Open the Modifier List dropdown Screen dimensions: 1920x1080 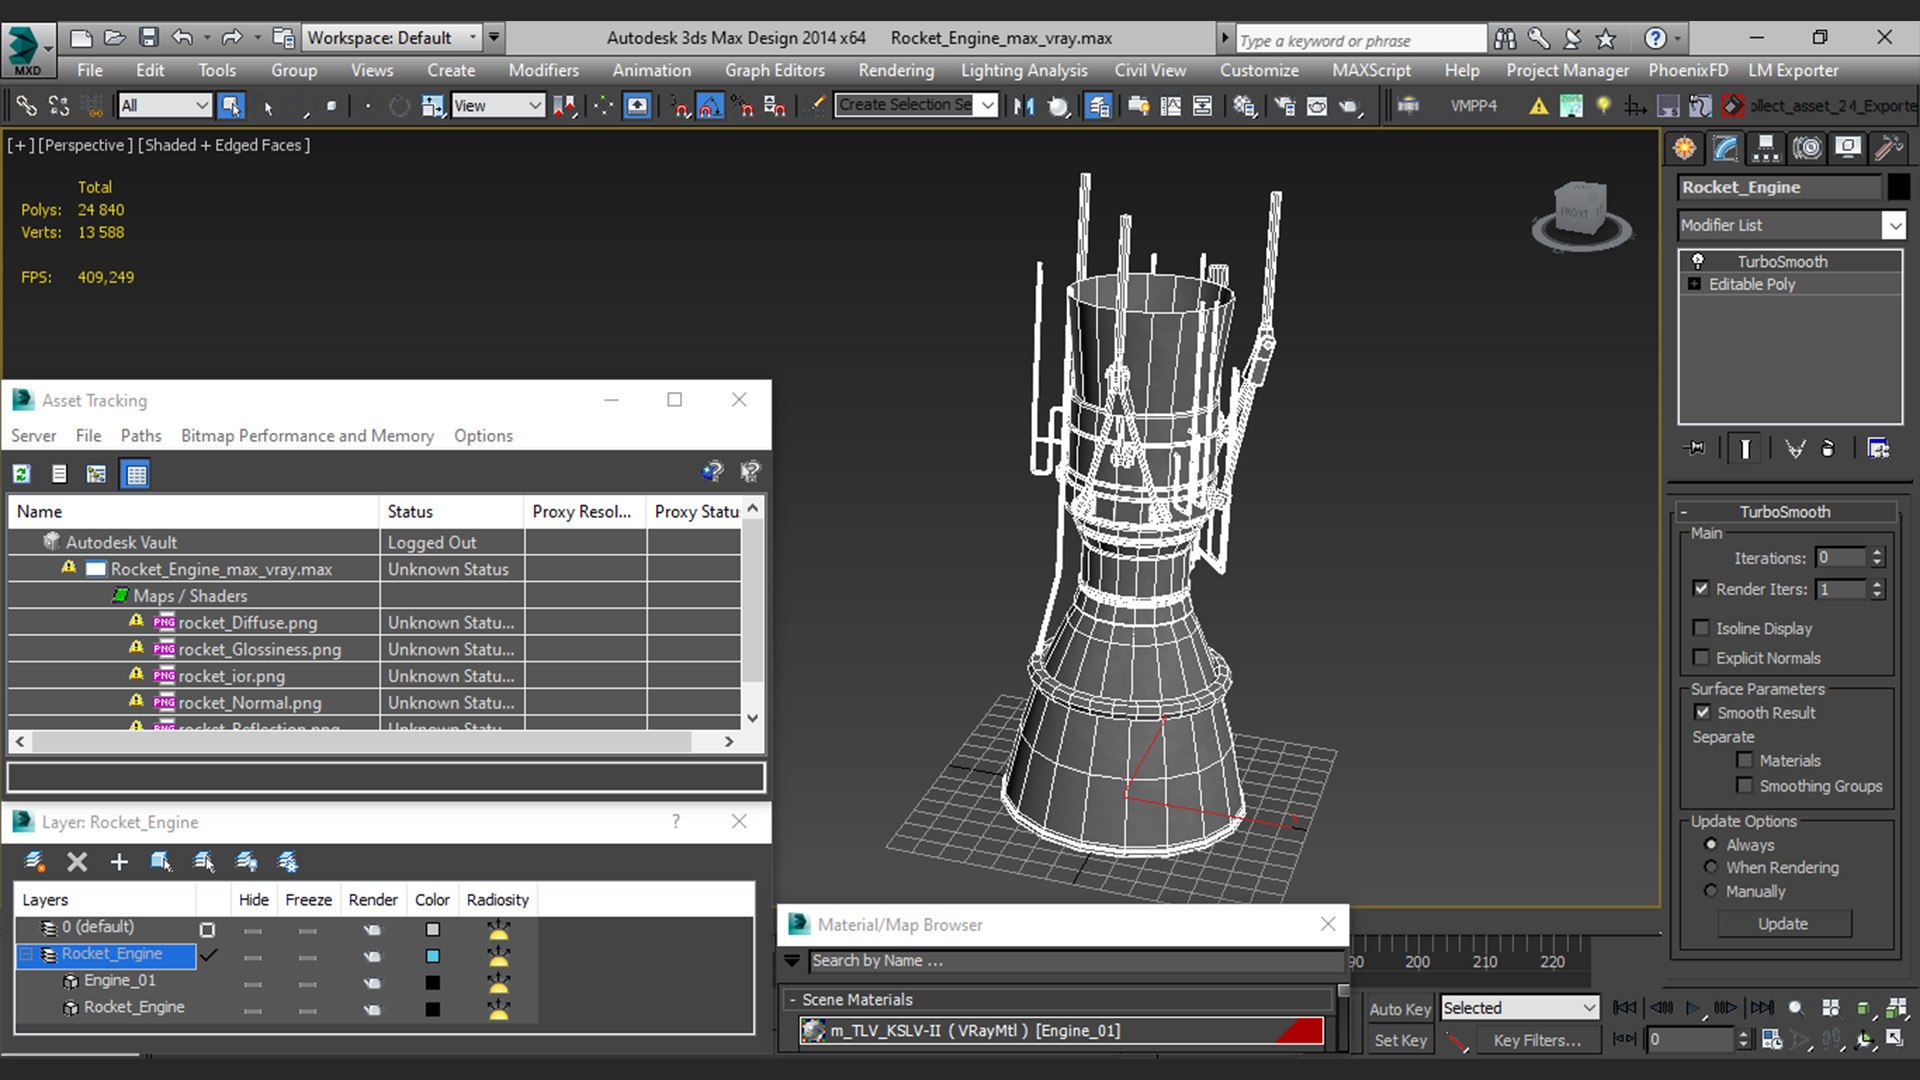click(x=1791, y=225)
